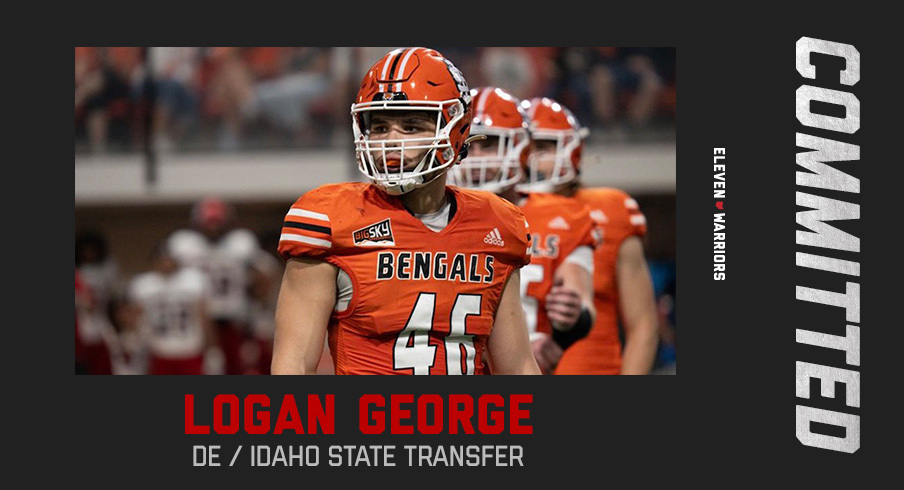Click the jersey number 46
Screen dimensions: 904x490
click(437, 333)
